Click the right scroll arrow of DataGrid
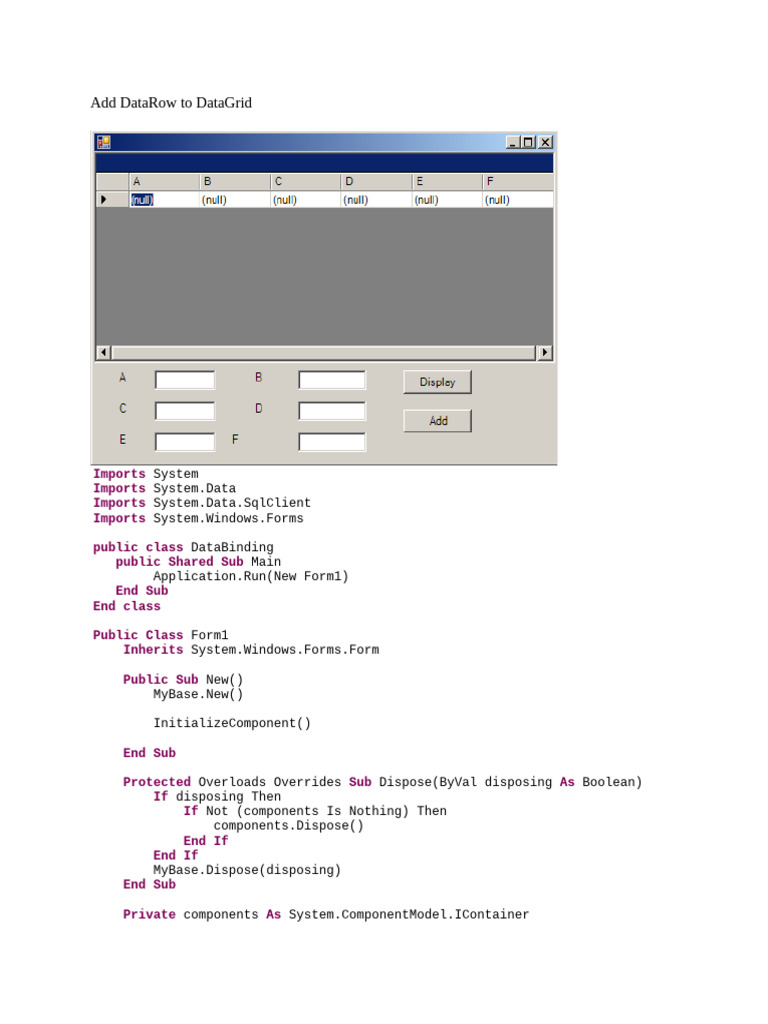The height and width of the screenshot is (1024, 768). click(x=545, y=353)
